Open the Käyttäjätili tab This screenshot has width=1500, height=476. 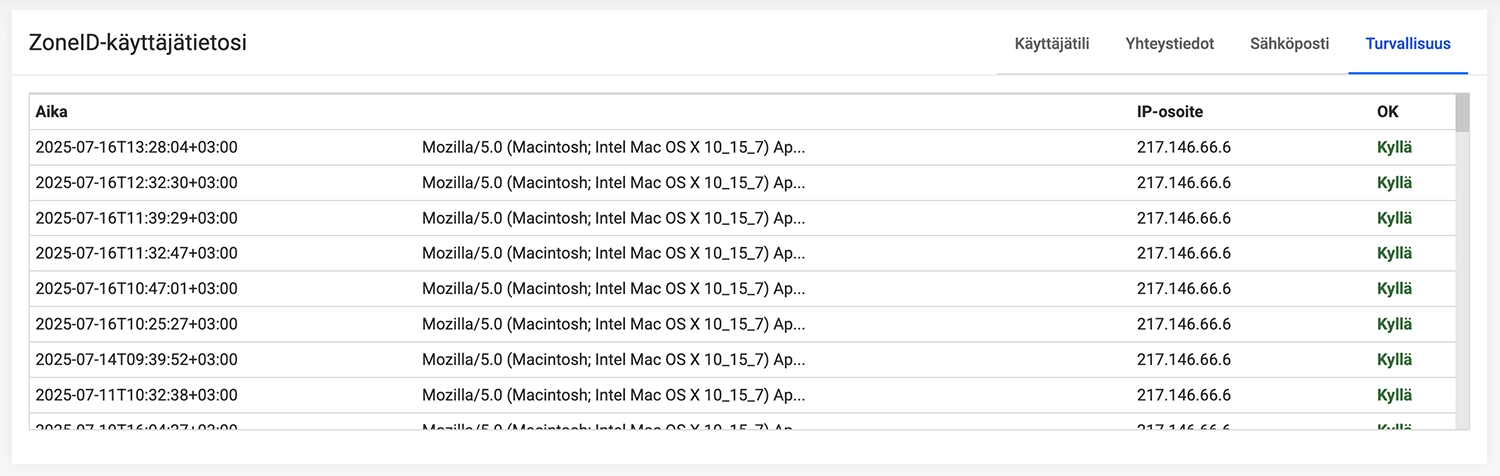(1051, 44)
